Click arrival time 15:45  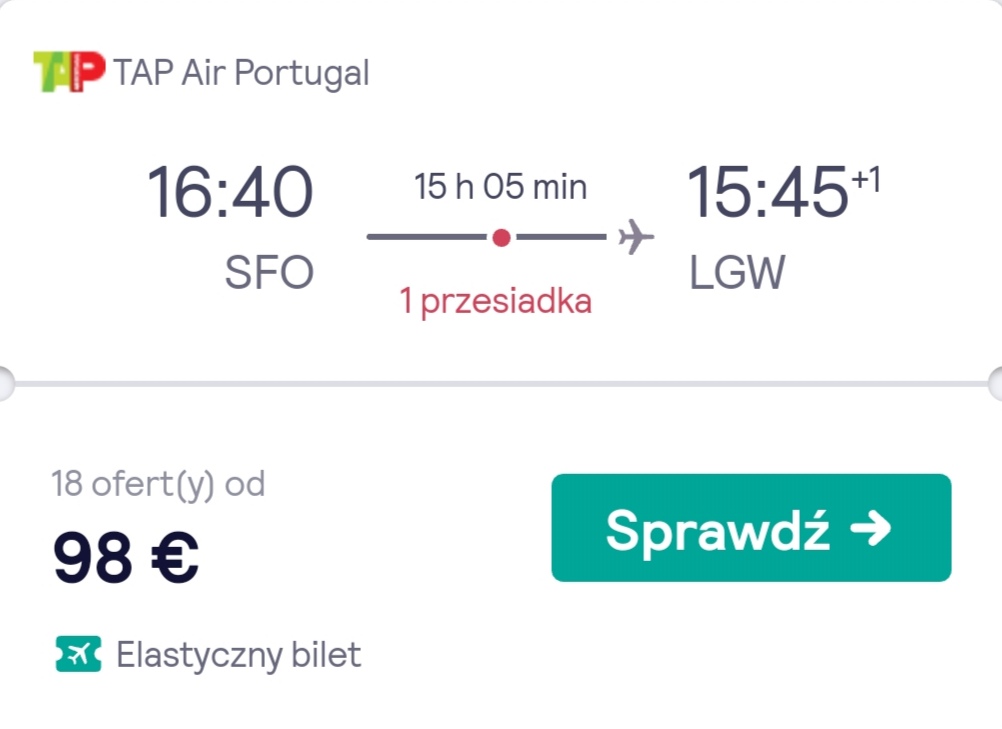(767, 192)
